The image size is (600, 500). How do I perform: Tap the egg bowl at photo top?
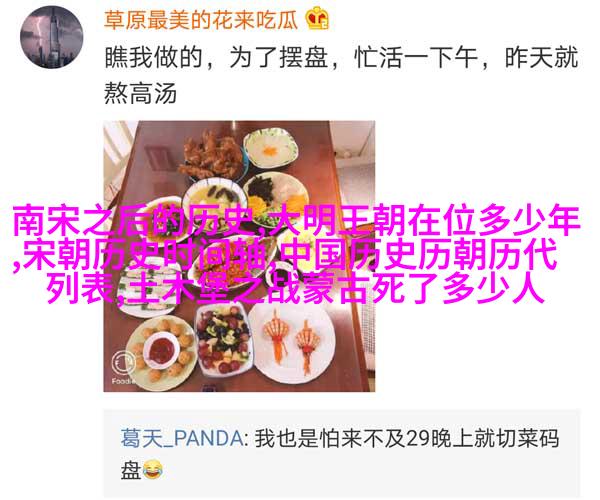click(x=271, y=148)
